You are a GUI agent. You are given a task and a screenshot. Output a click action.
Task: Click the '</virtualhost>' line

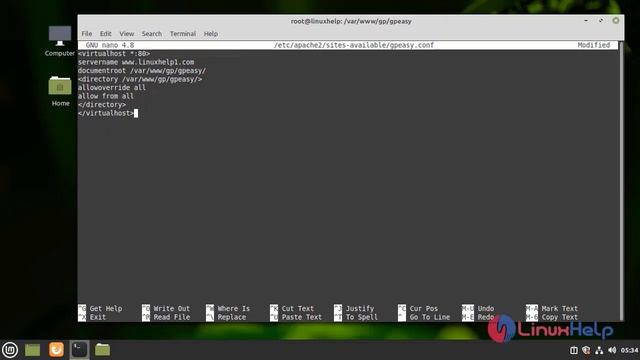coord(106,113)
